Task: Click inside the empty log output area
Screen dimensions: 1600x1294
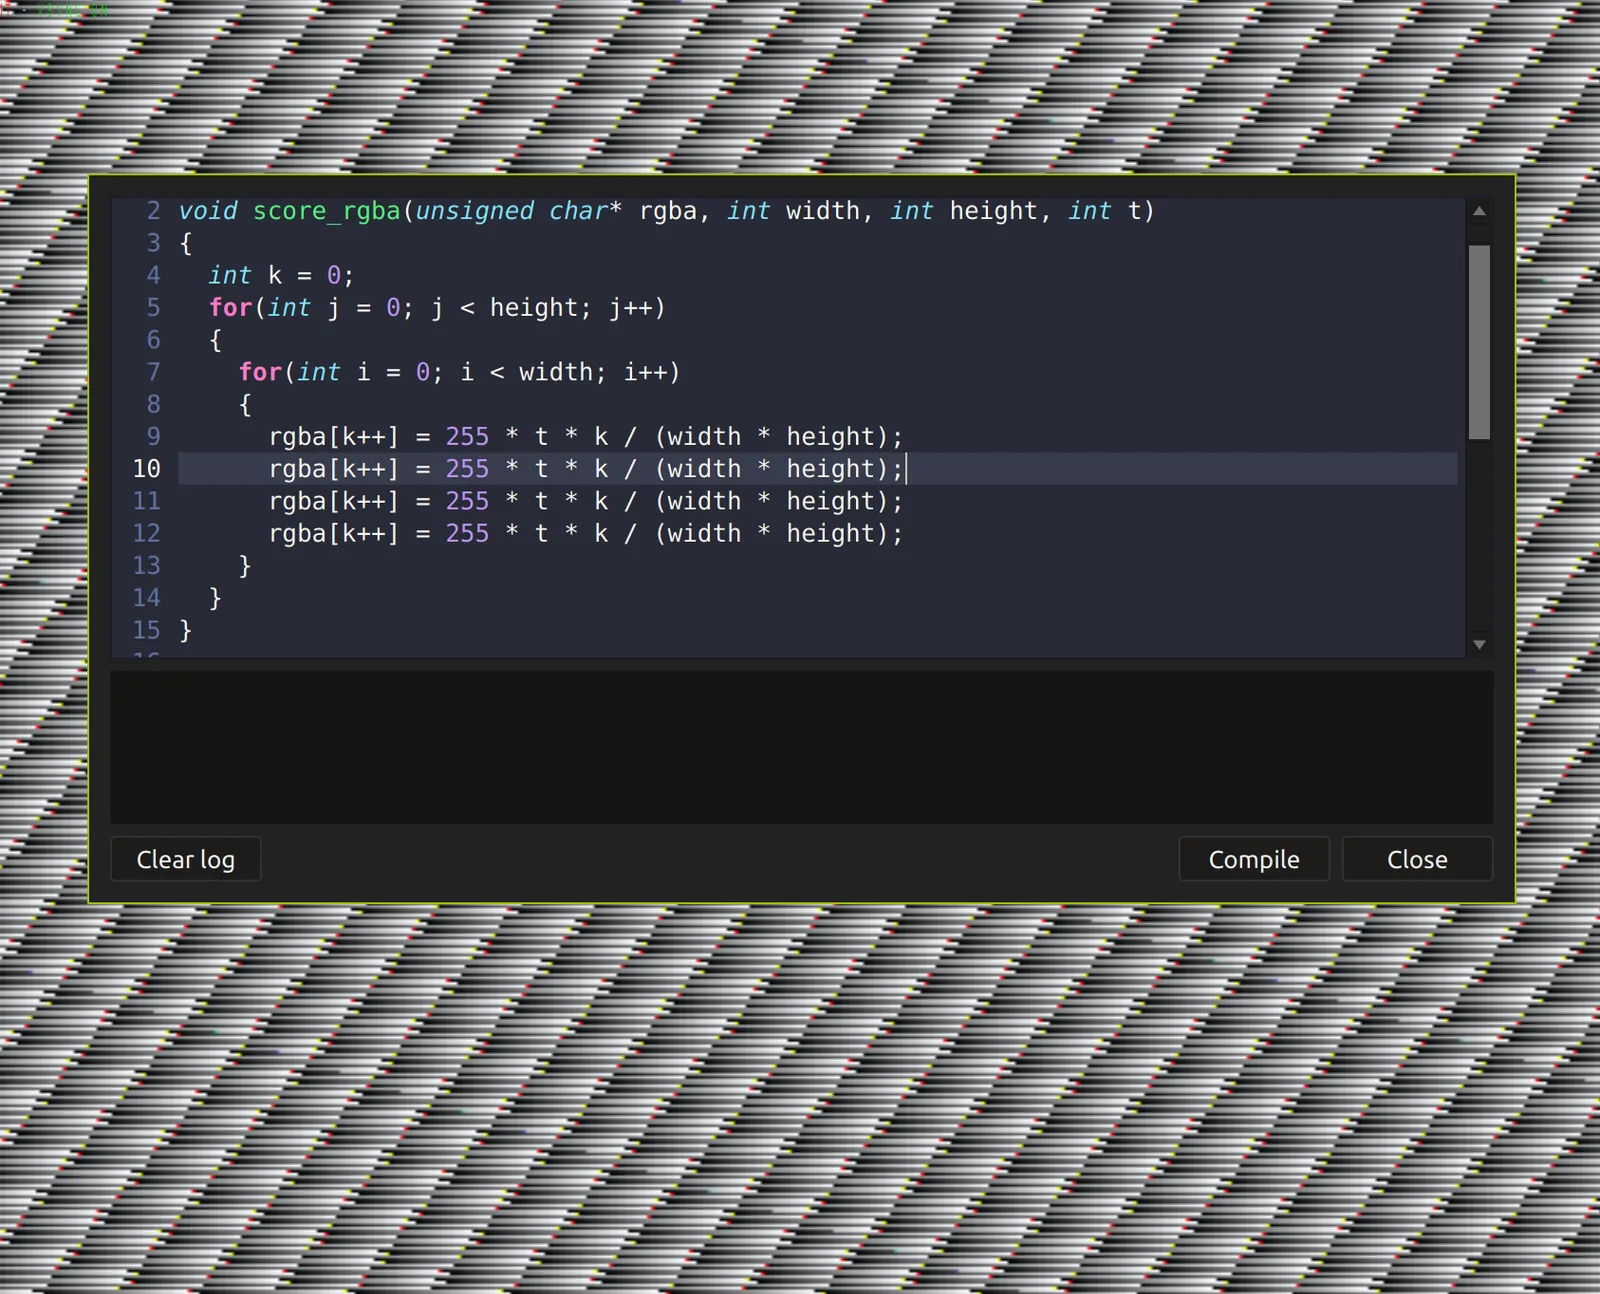Action: point(801,747)
